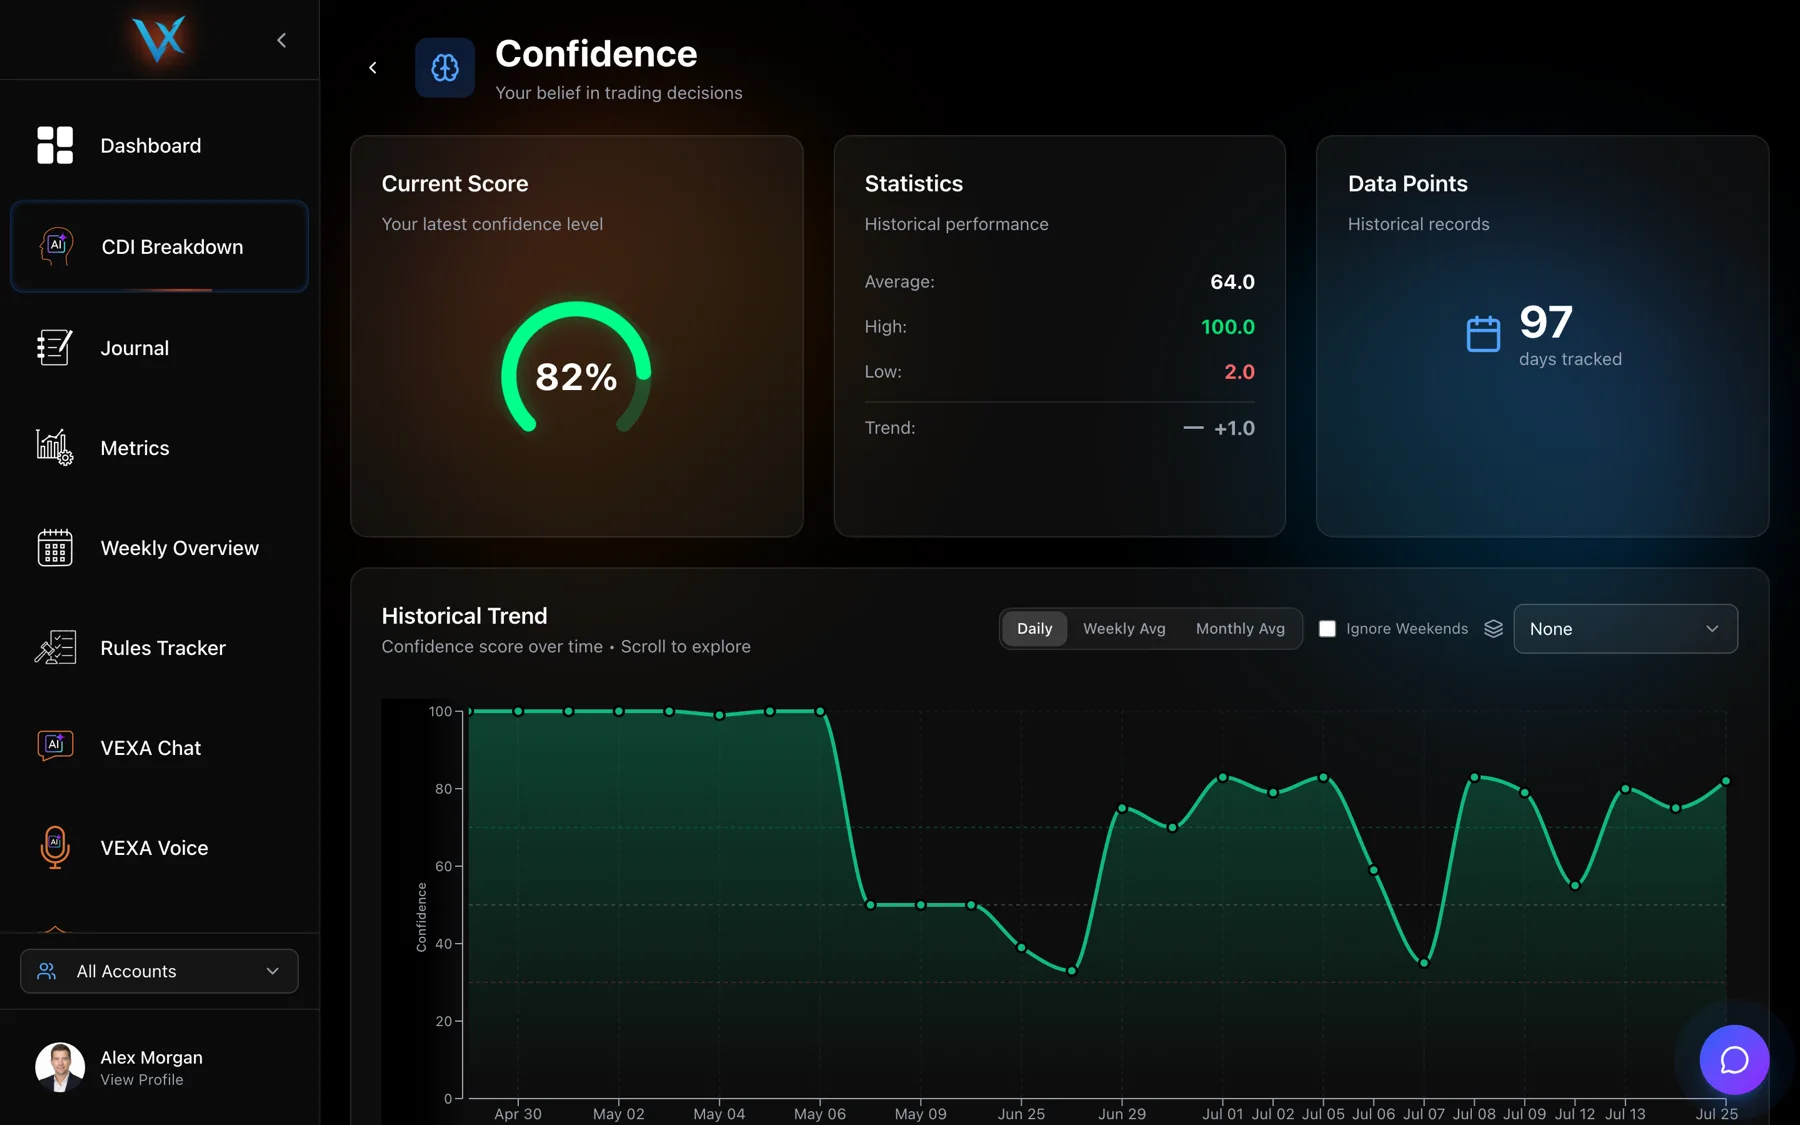1800x1125 pixels.
Task: Click the Low value 2.0
Action: click(1239, 372)
